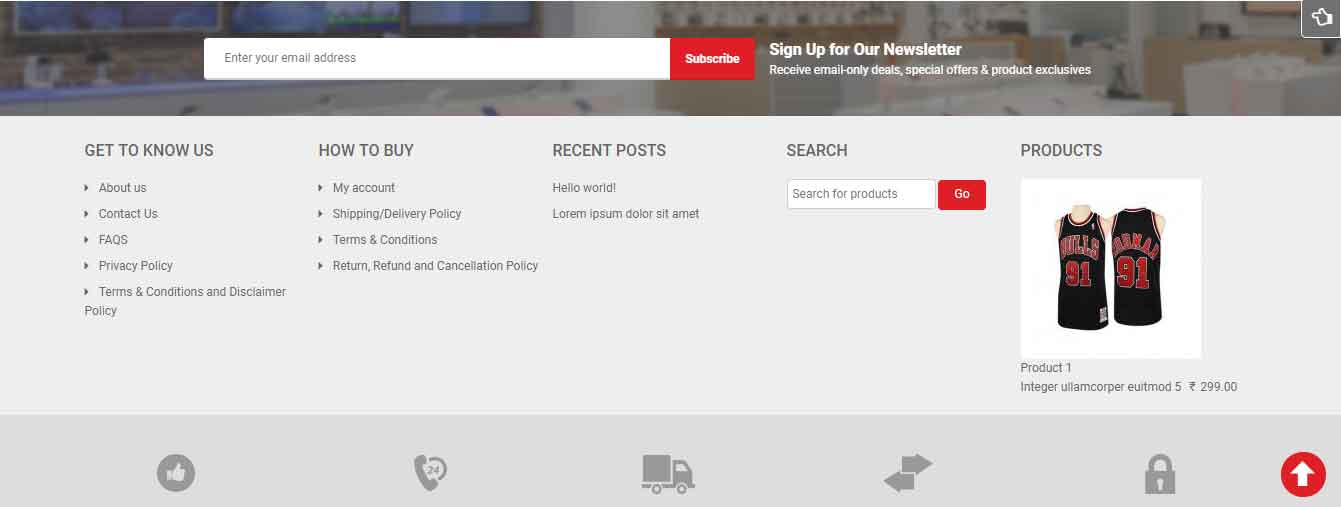
Task: Focus the Search for products field
Action: (861, 194)
